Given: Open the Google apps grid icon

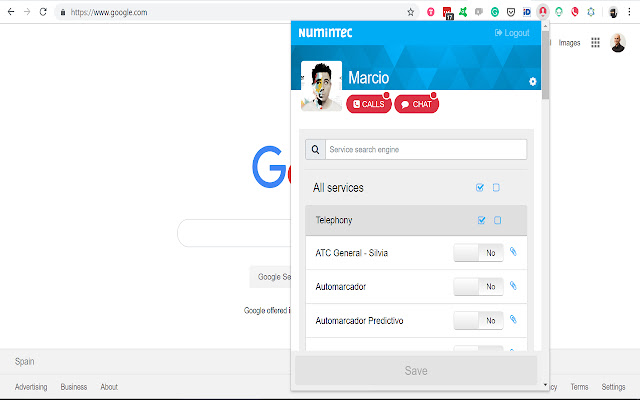Looking at the screenshot, I should click(596, 42).
